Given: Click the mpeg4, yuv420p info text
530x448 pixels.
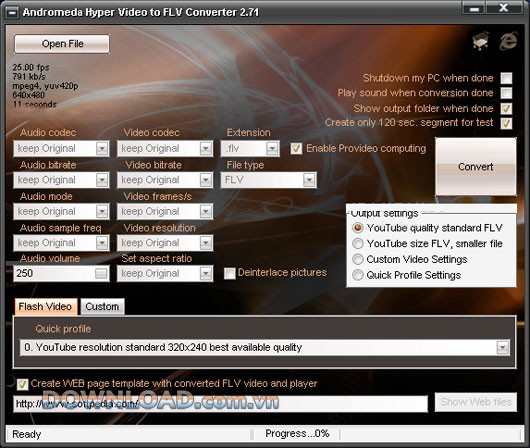Looking at the screenshot, I should click(x=45, y=86).
